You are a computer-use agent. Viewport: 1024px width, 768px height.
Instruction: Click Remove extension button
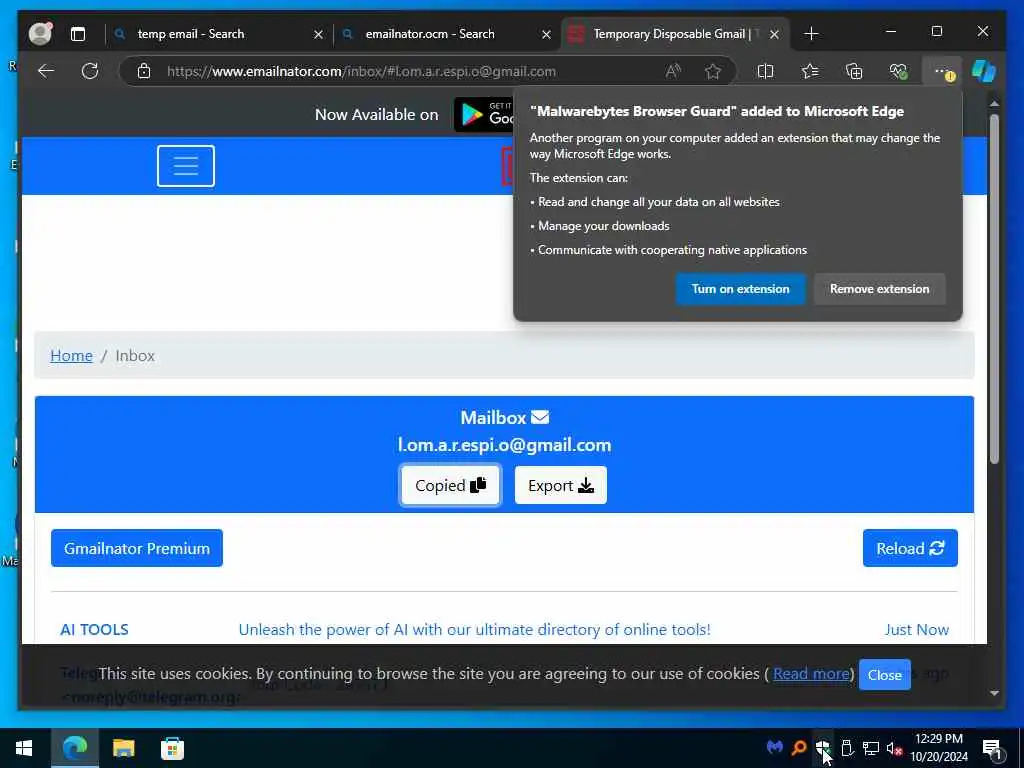click(879, 289)
